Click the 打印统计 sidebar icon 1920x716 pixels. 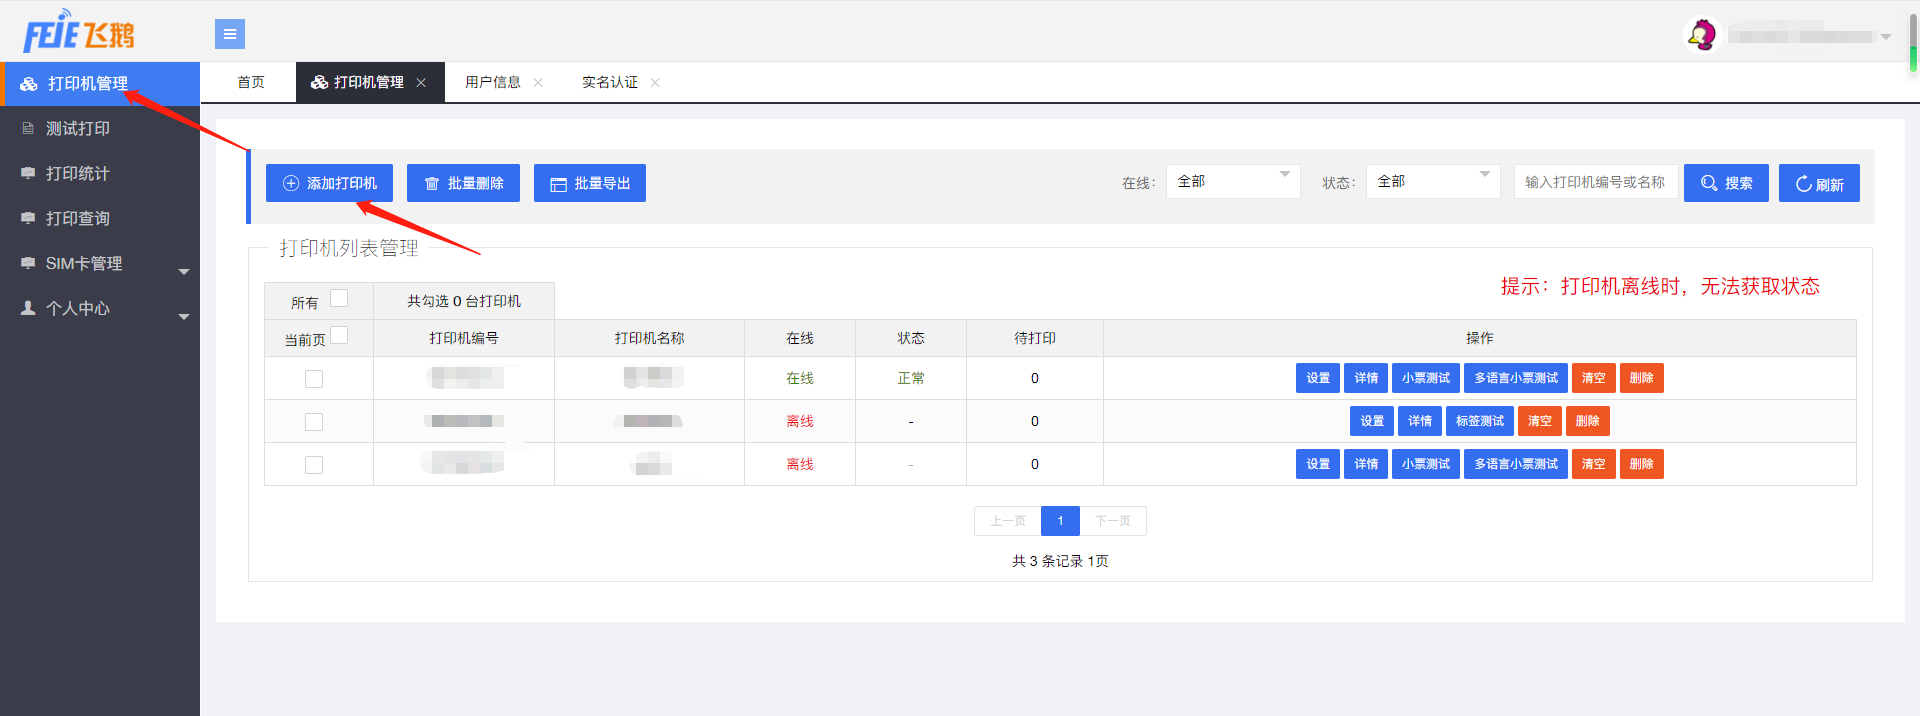click(x=28, y=174)
